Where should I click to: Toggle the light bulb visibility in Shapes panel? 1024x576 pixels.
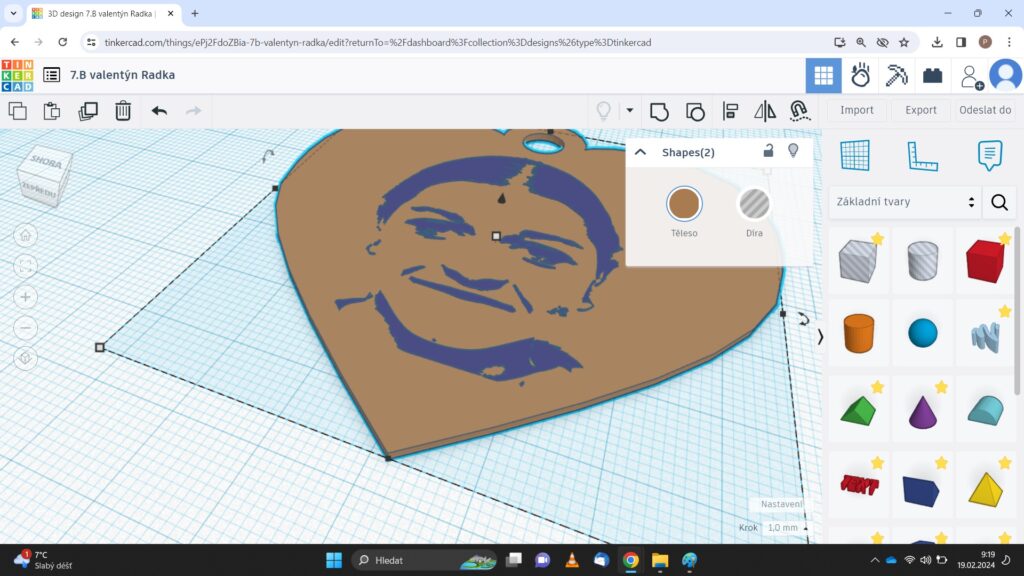click(794, 151)
